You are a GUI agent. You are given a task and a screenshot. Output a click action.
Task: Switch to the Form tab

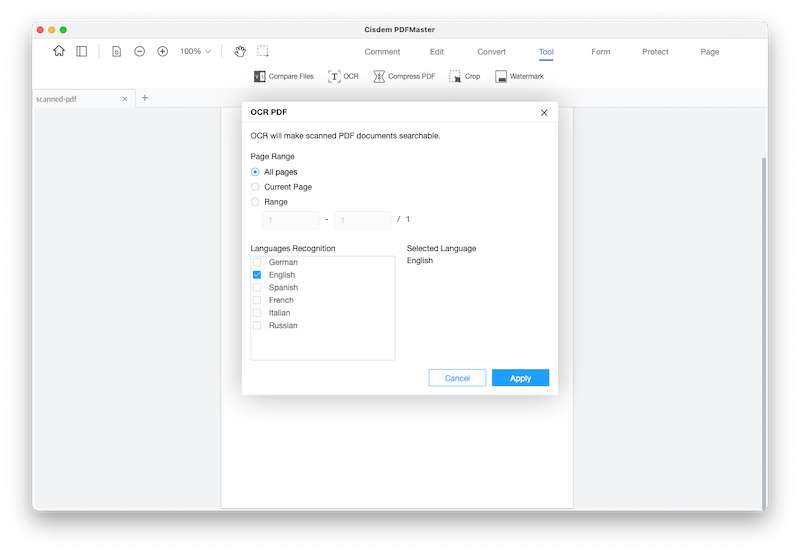(601, 52)
